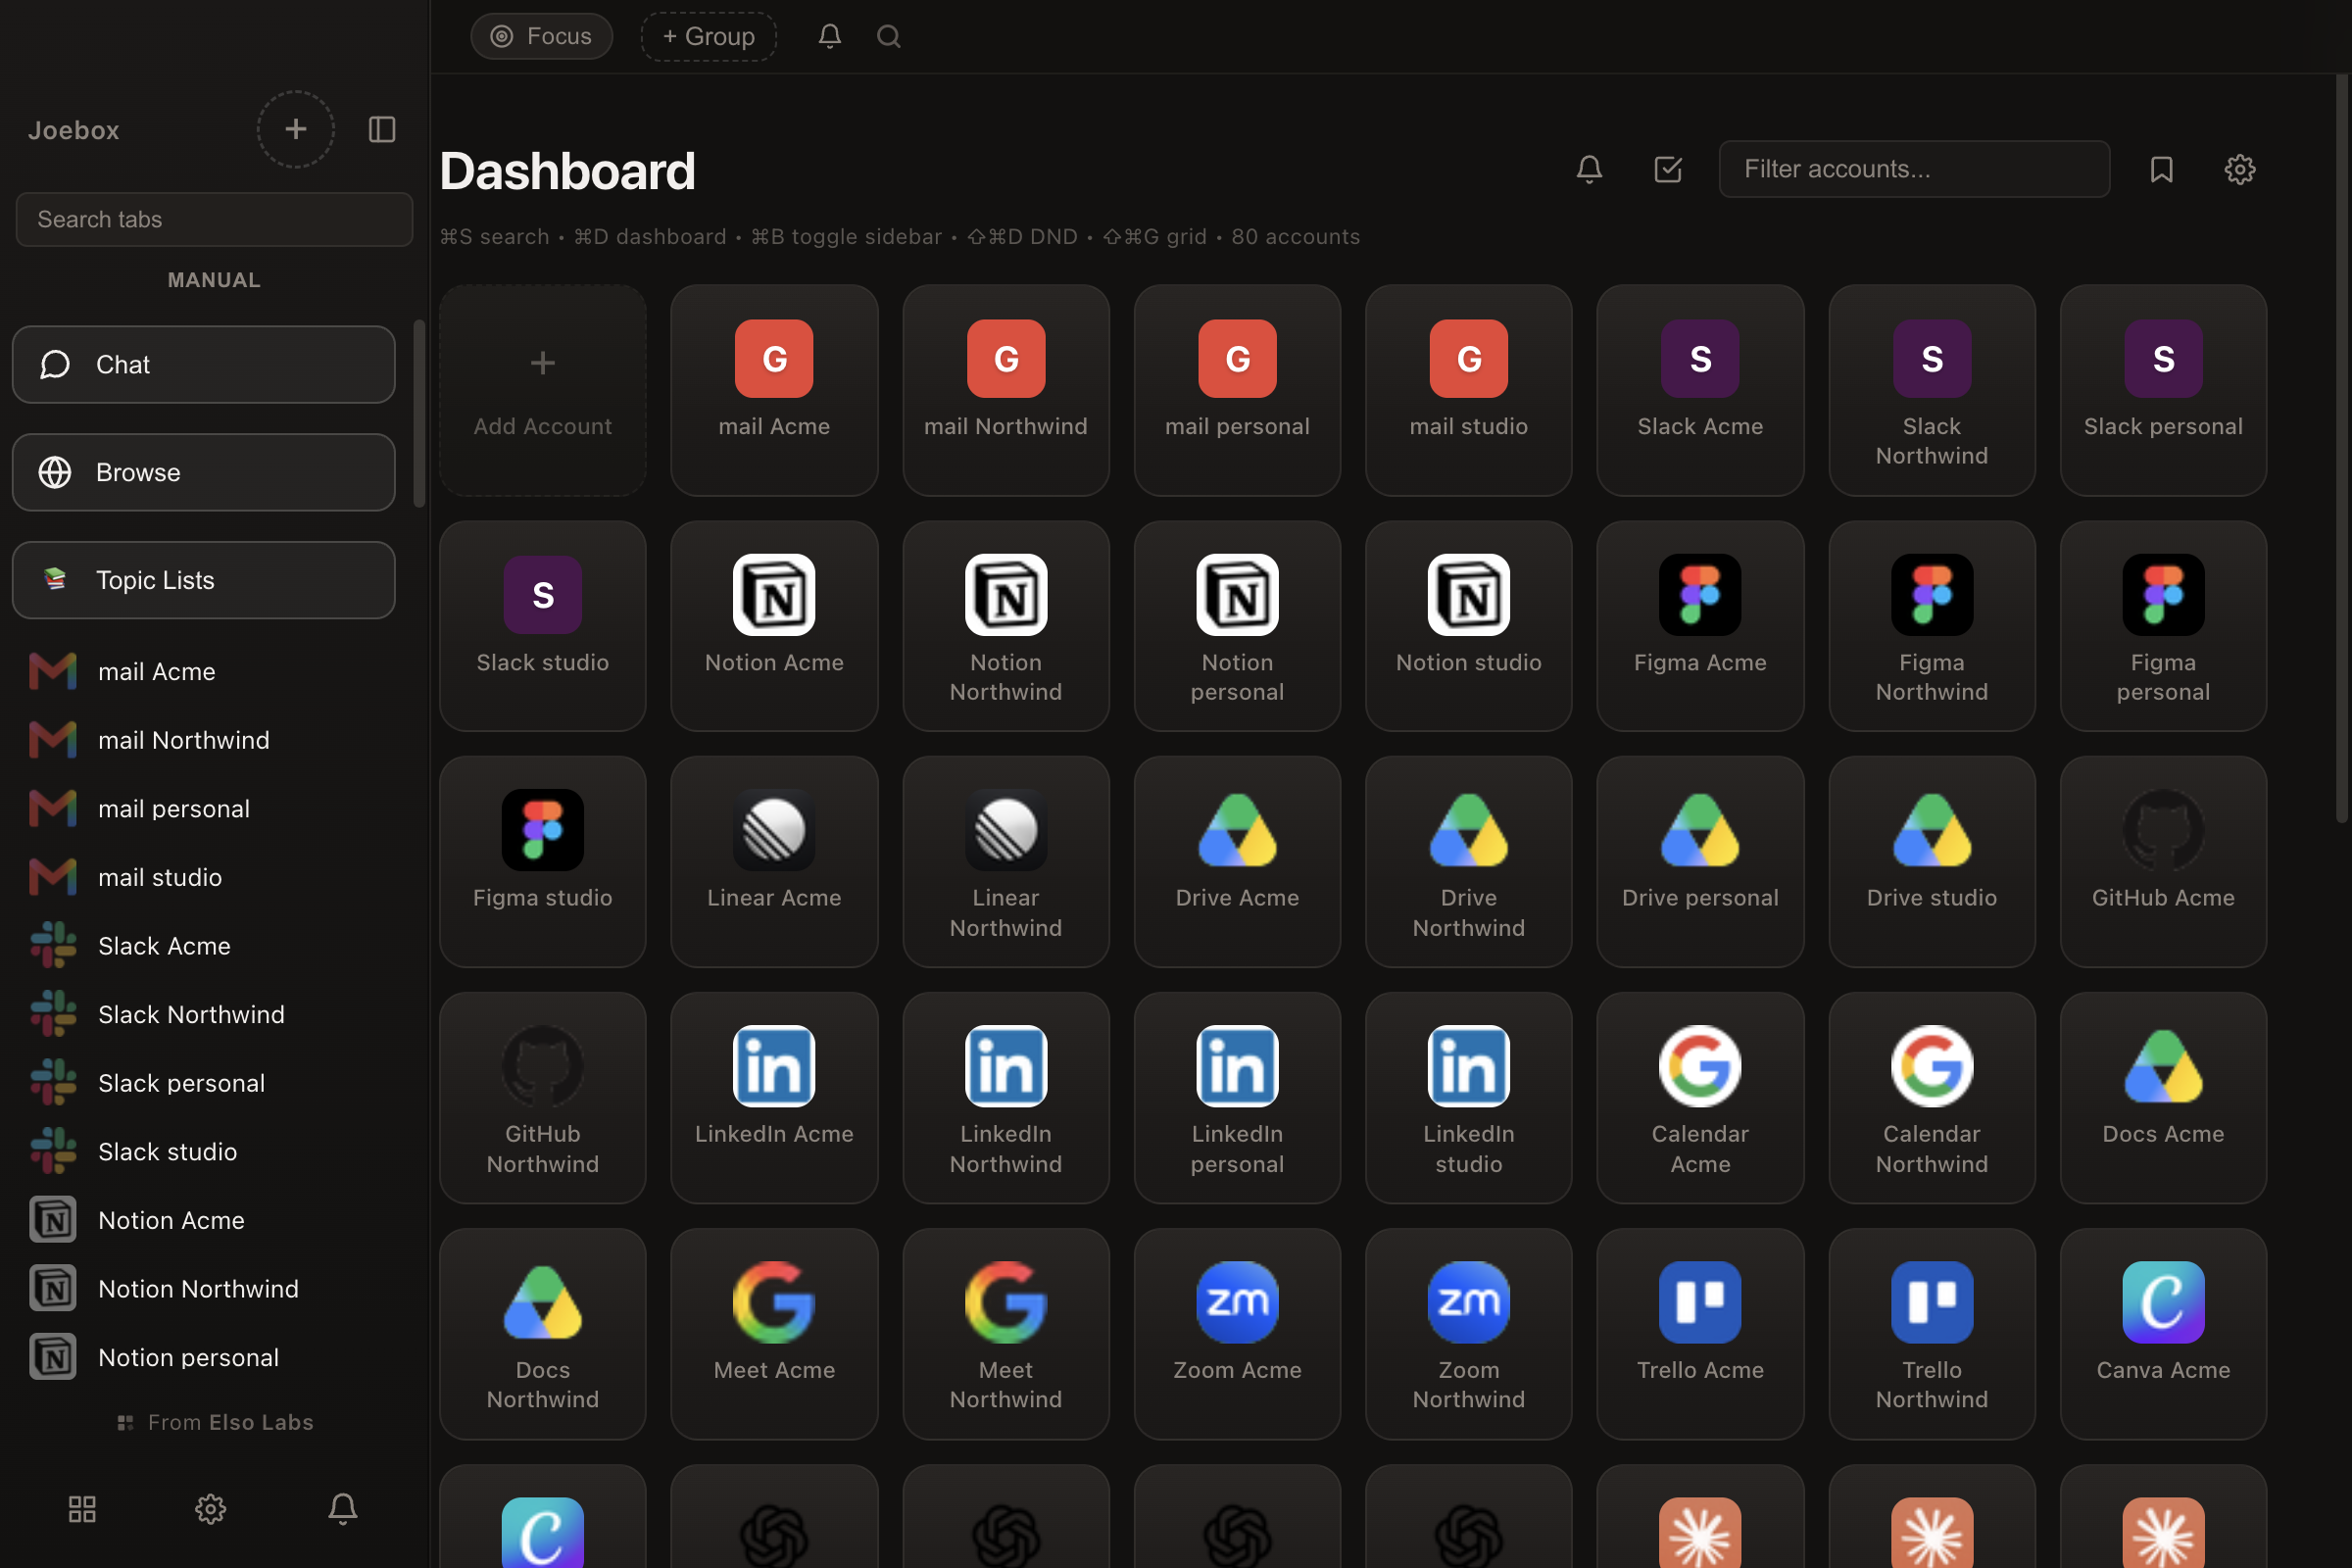Open Dashboard settings gear icon

pyautogui.click(x=2240, y=169)
